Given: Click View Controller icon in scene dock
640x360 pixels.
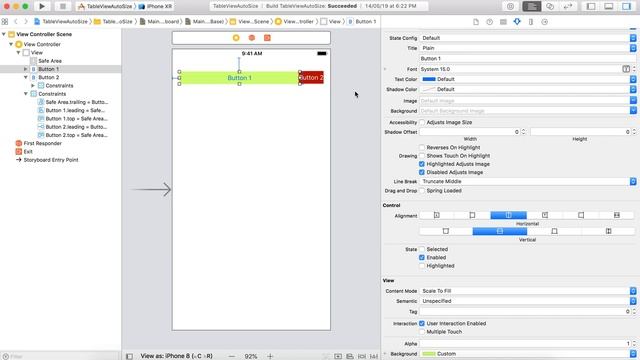Looking at the screenshot, I should pos(236,38).
